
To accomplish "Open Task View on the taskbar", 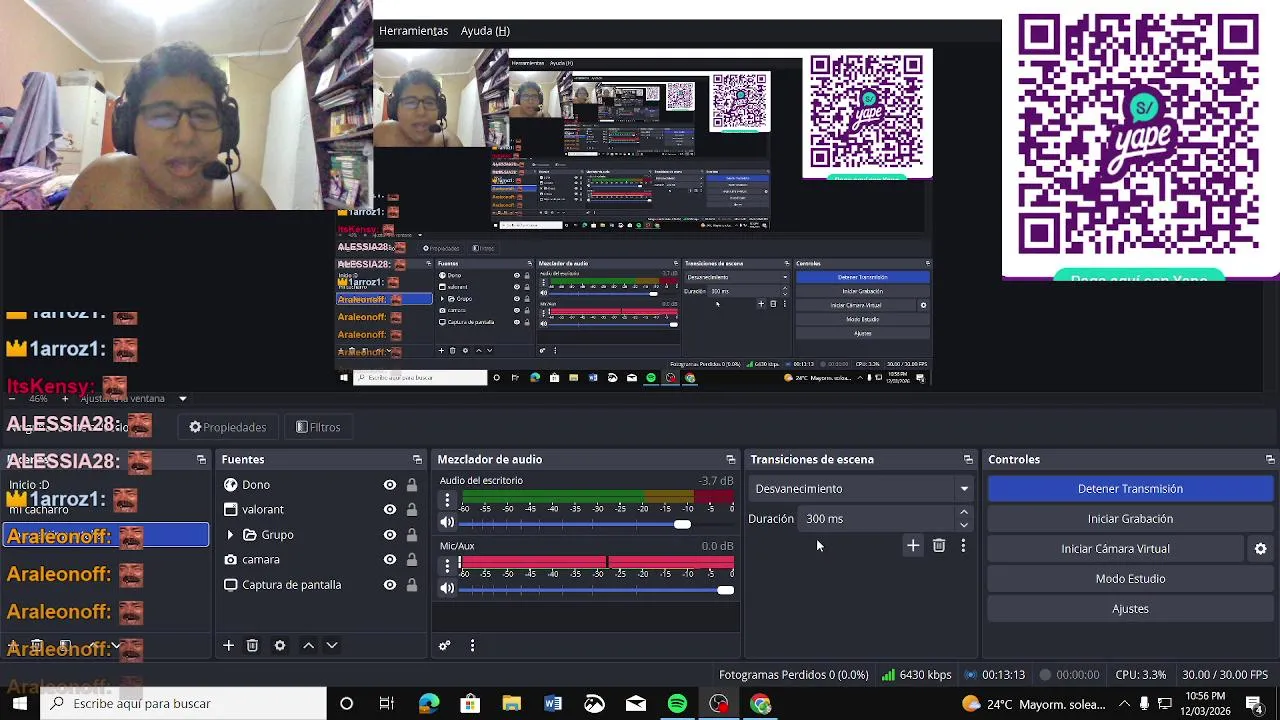I will click(387, 704).
